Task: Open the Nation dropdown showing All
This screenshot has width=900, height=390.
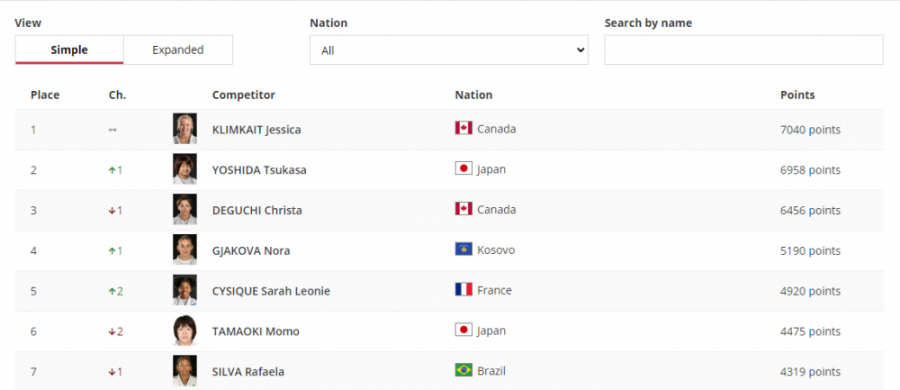Action: [449, 50]
